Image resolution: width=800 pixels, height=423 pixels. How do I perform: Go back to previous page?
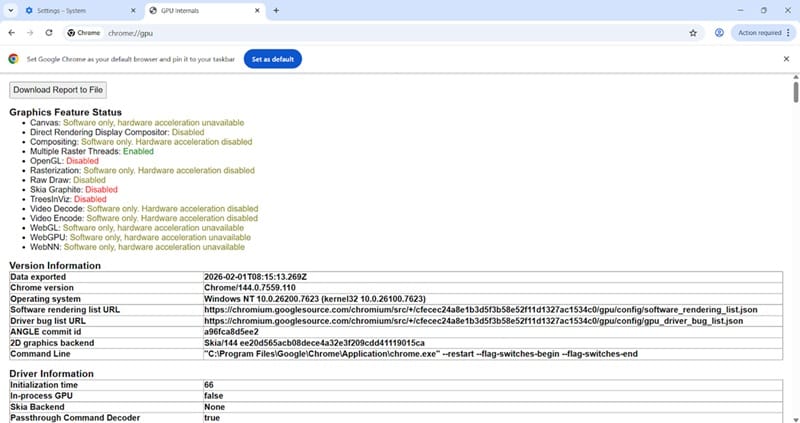point(12,33)
